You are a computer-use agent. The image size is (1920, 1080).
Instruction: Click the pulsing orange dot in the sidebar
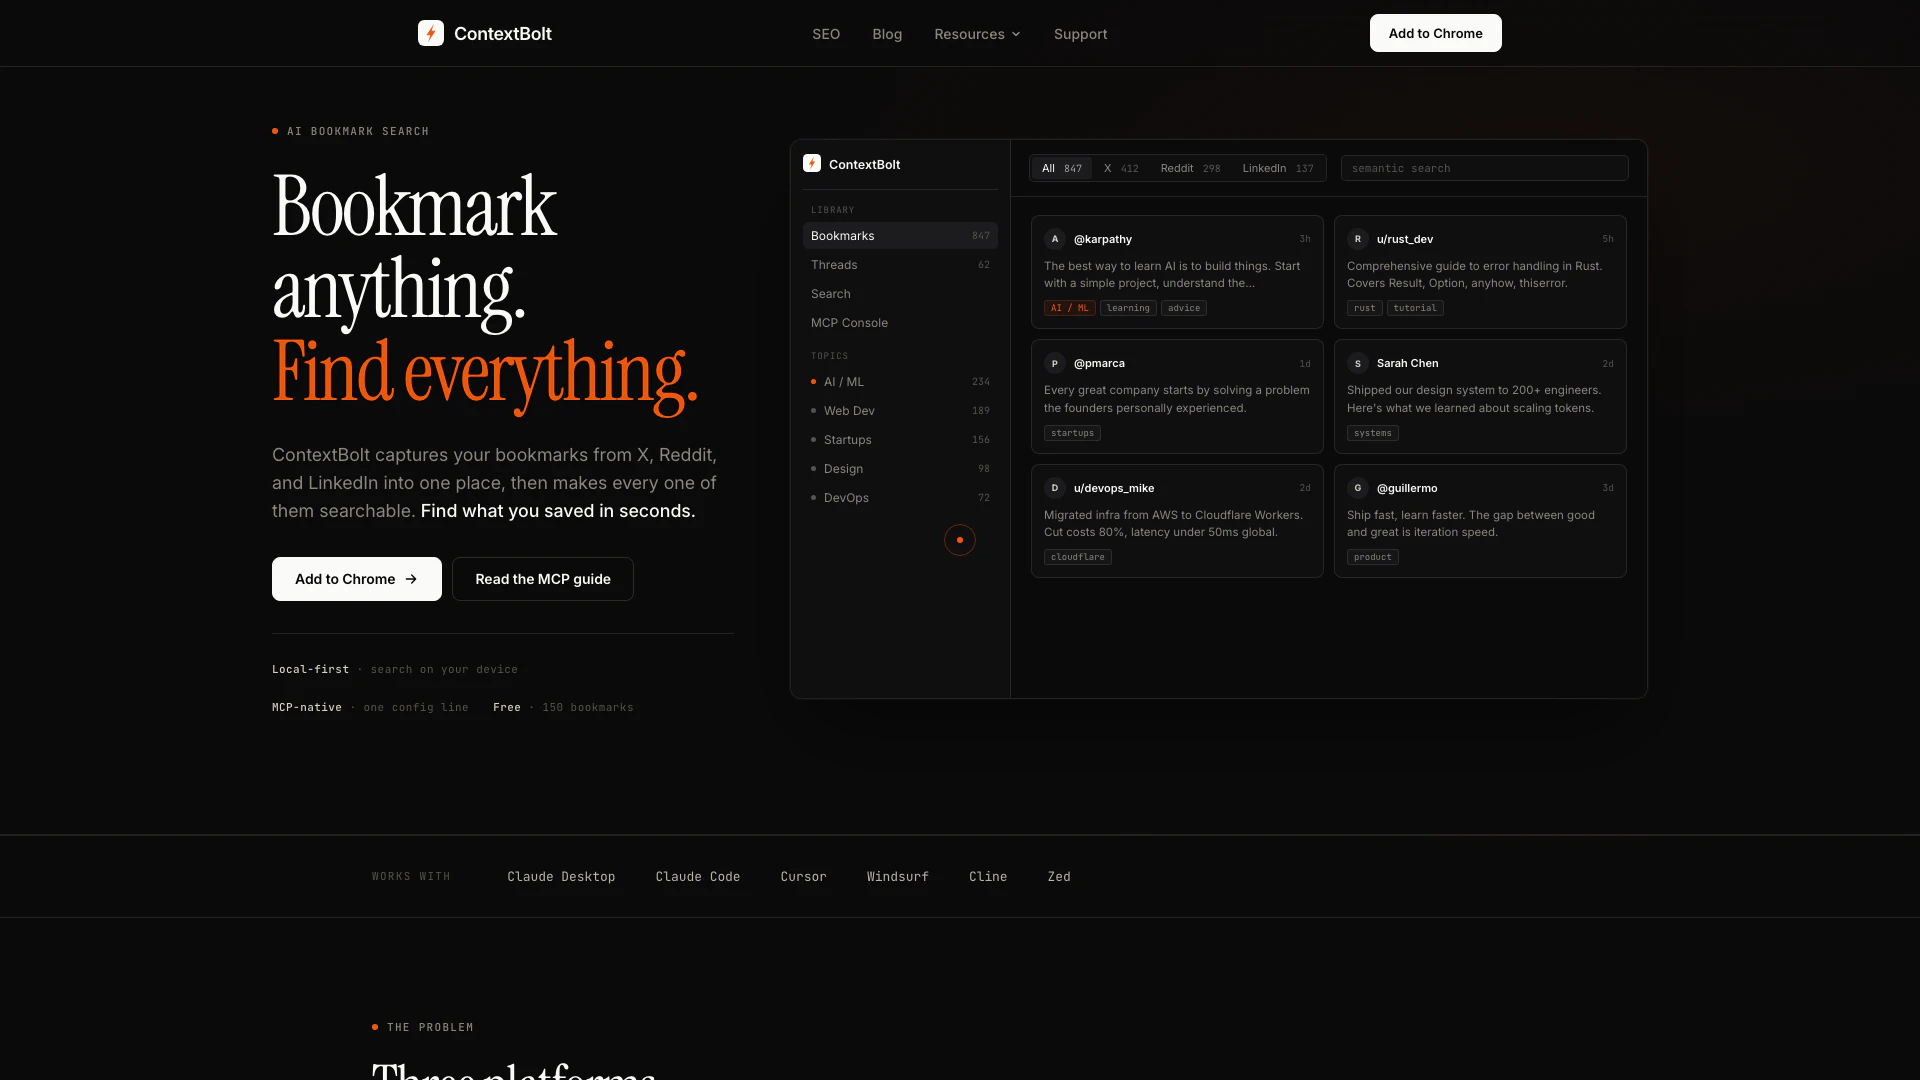(960, 540)
